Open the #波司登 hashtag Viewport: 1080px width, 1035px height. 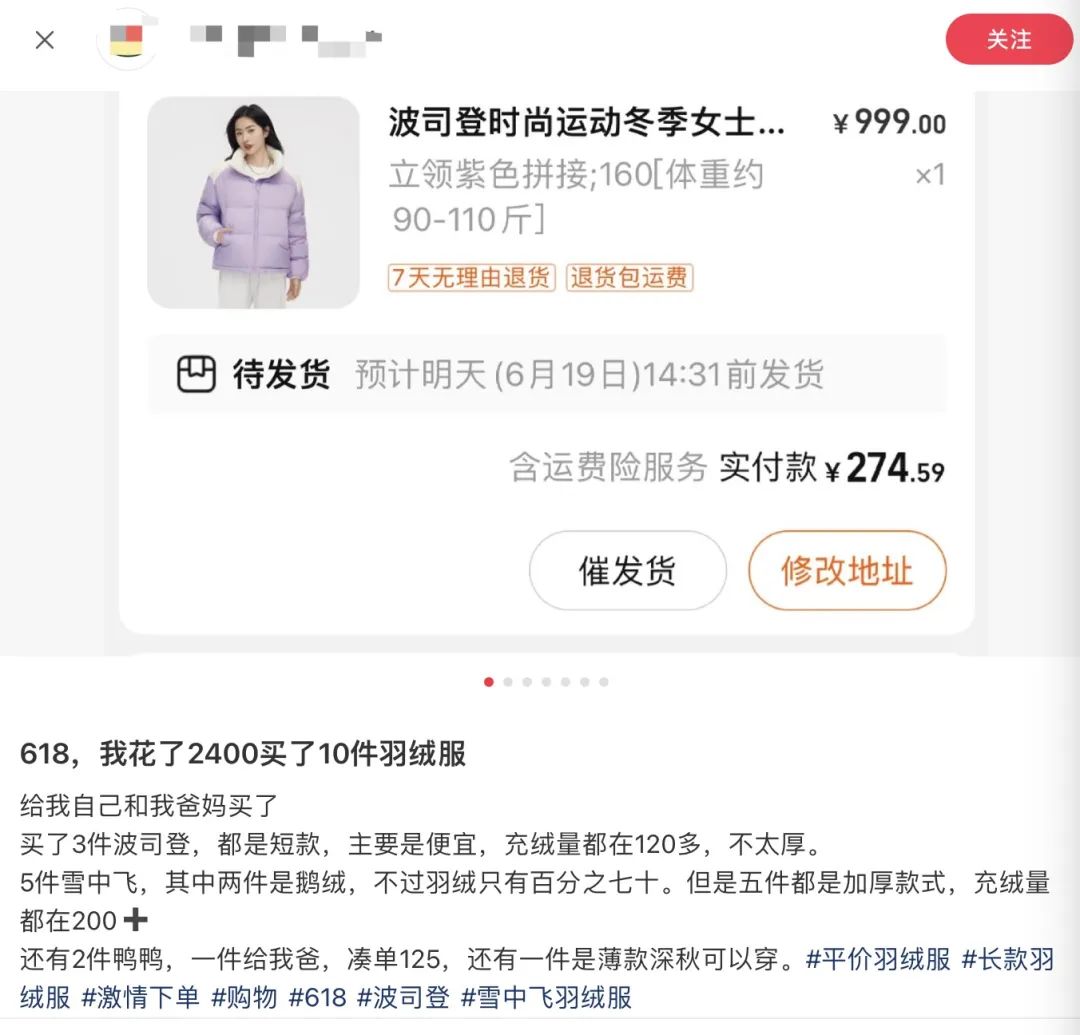click(x=403, y=997)
